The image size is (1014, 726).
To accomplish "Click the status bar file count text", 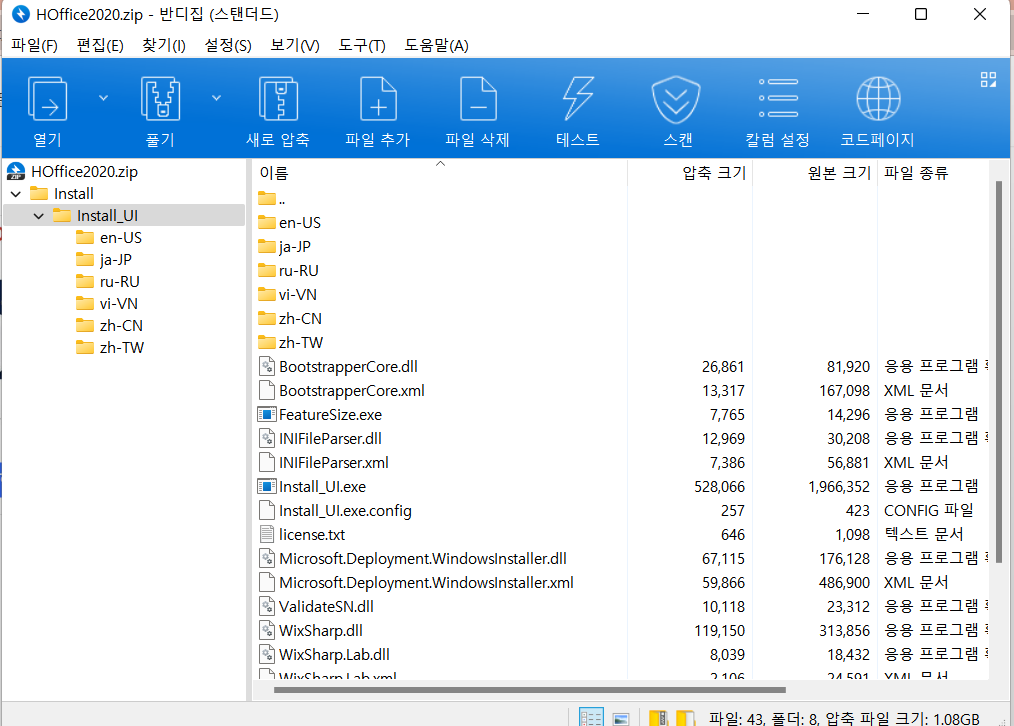I will point(844,718).
